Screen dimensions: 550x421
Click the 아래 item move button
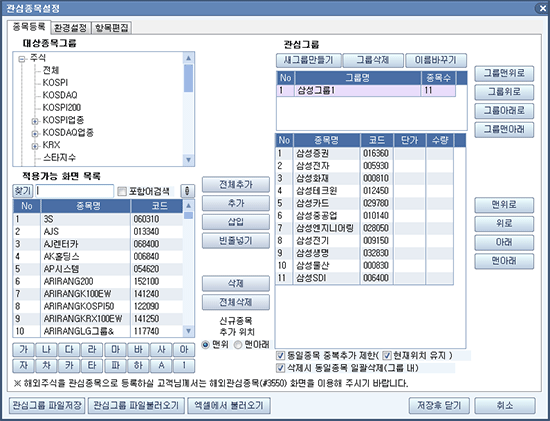pyautogui.click(x=504, y=242)
